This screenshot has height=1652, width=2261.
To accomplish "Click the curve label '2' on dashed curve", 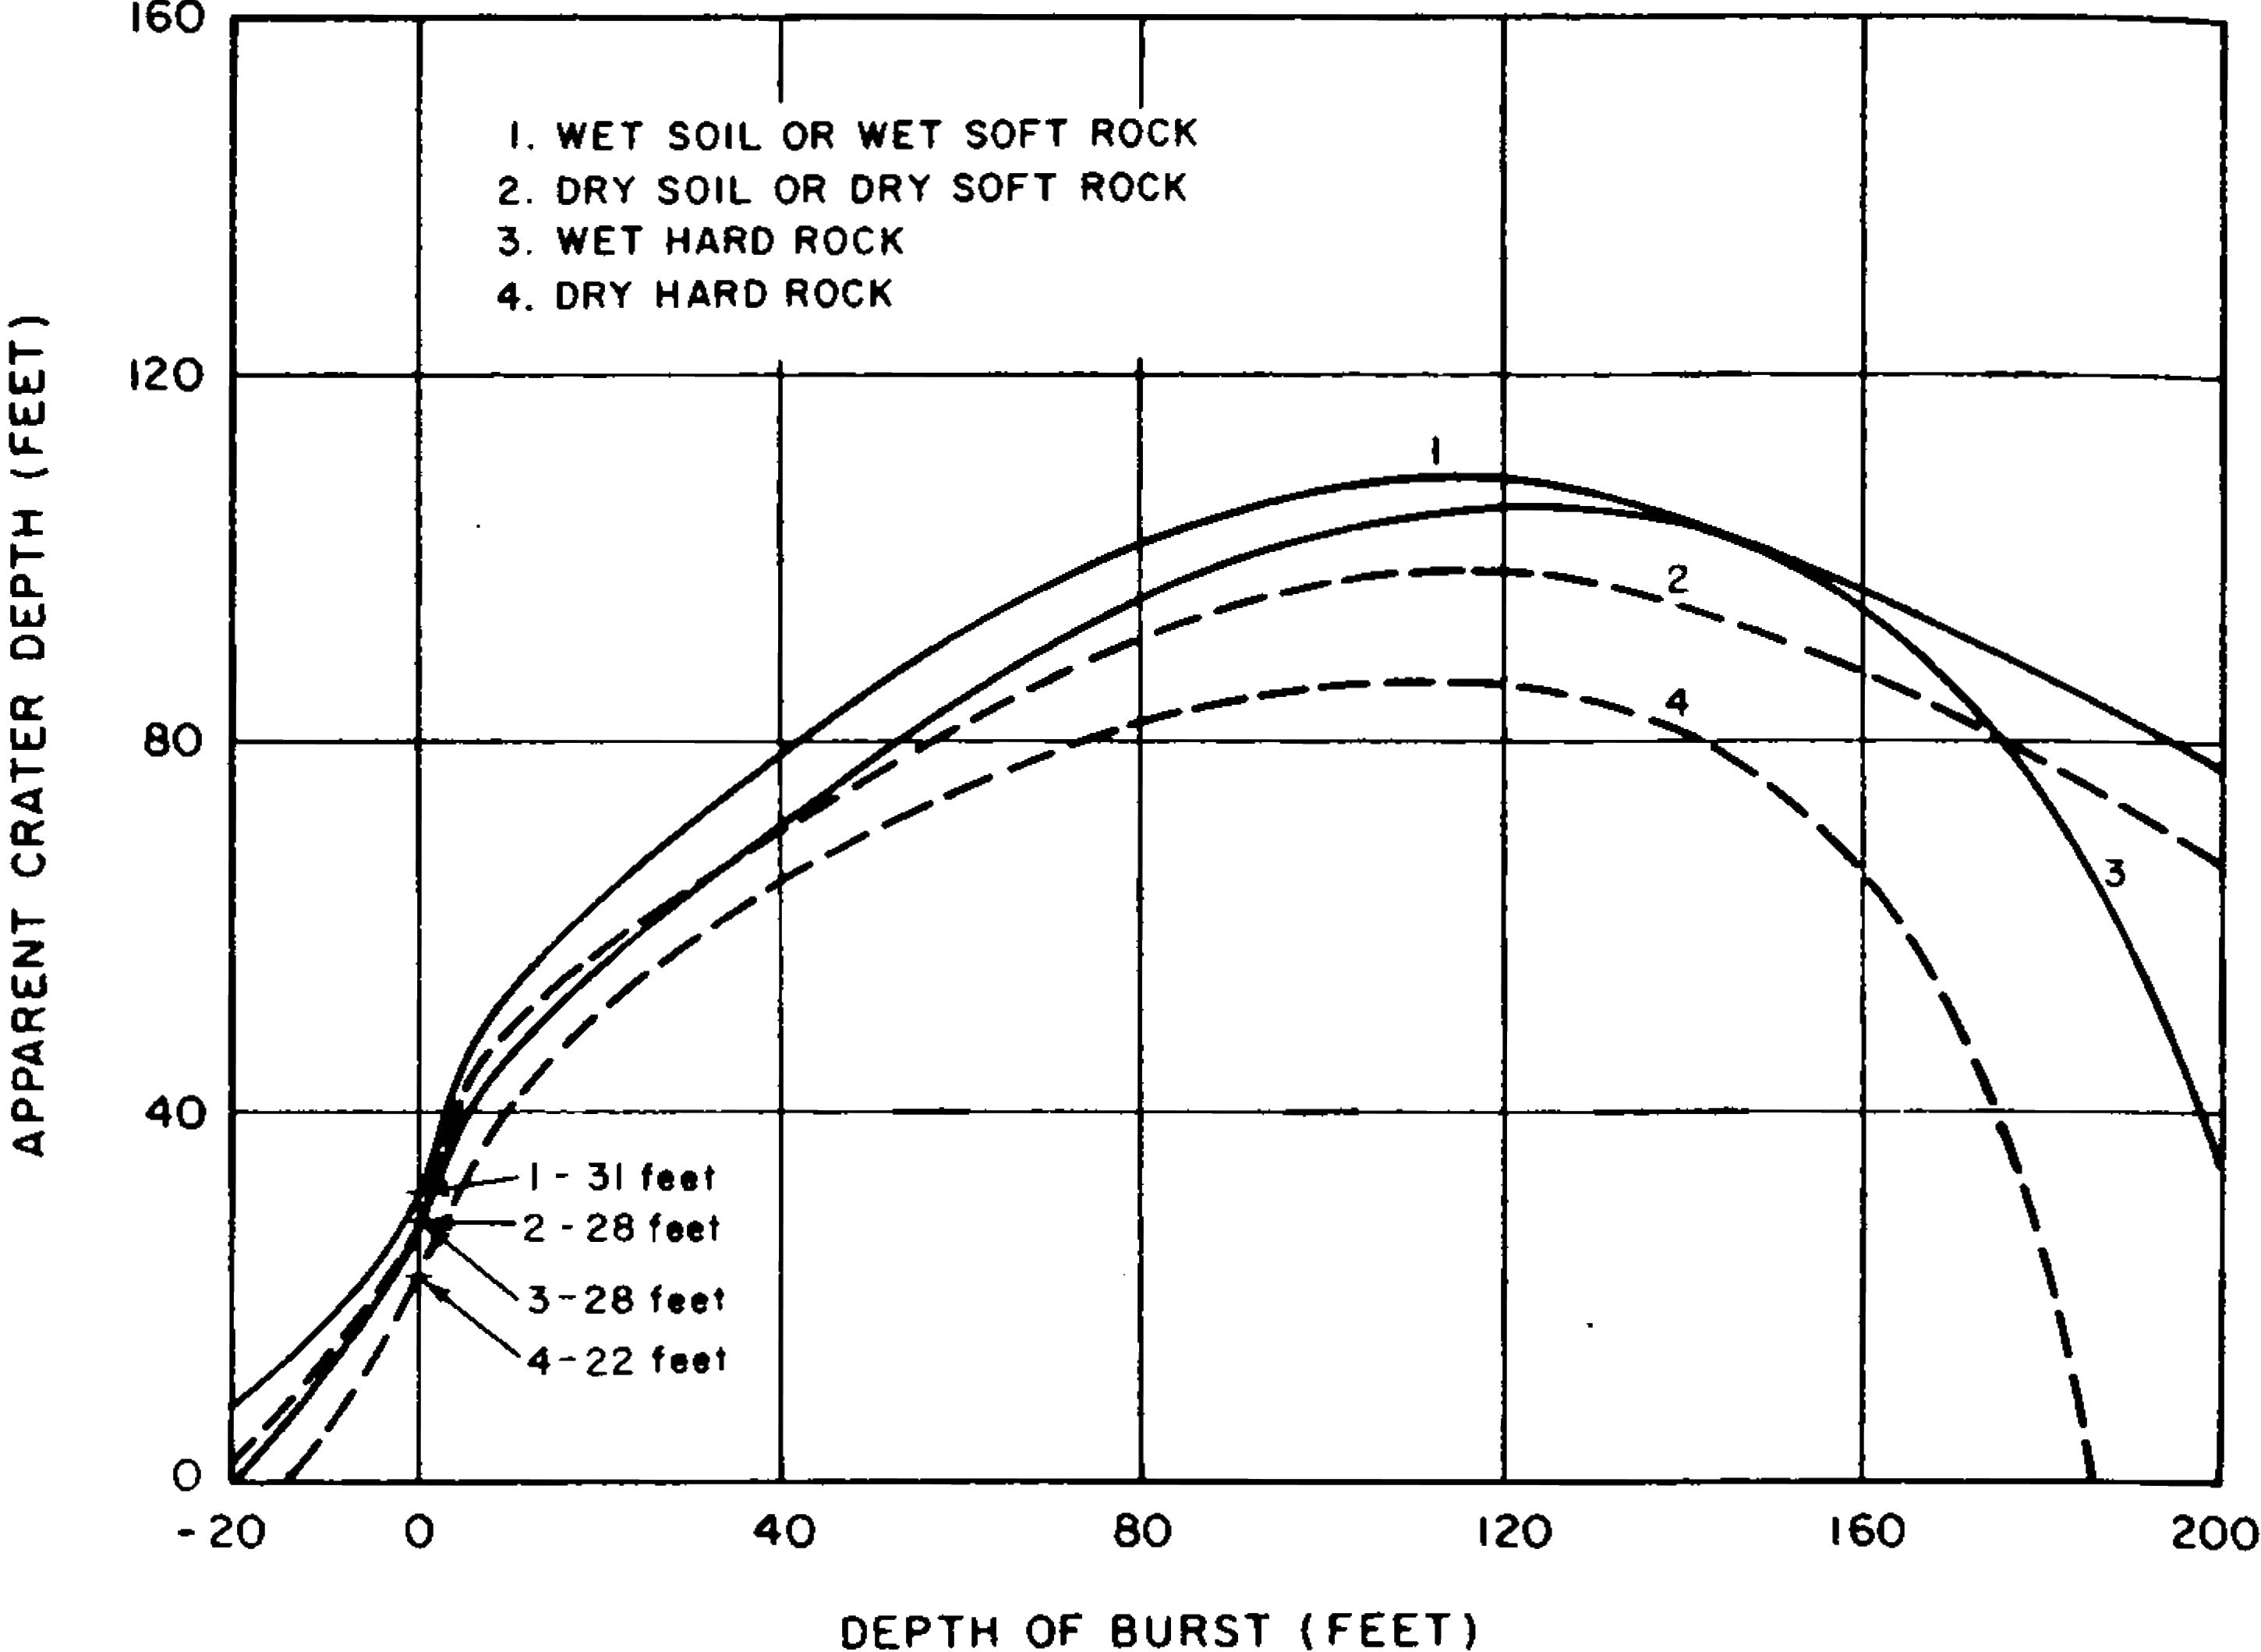I will [1678, 579].
